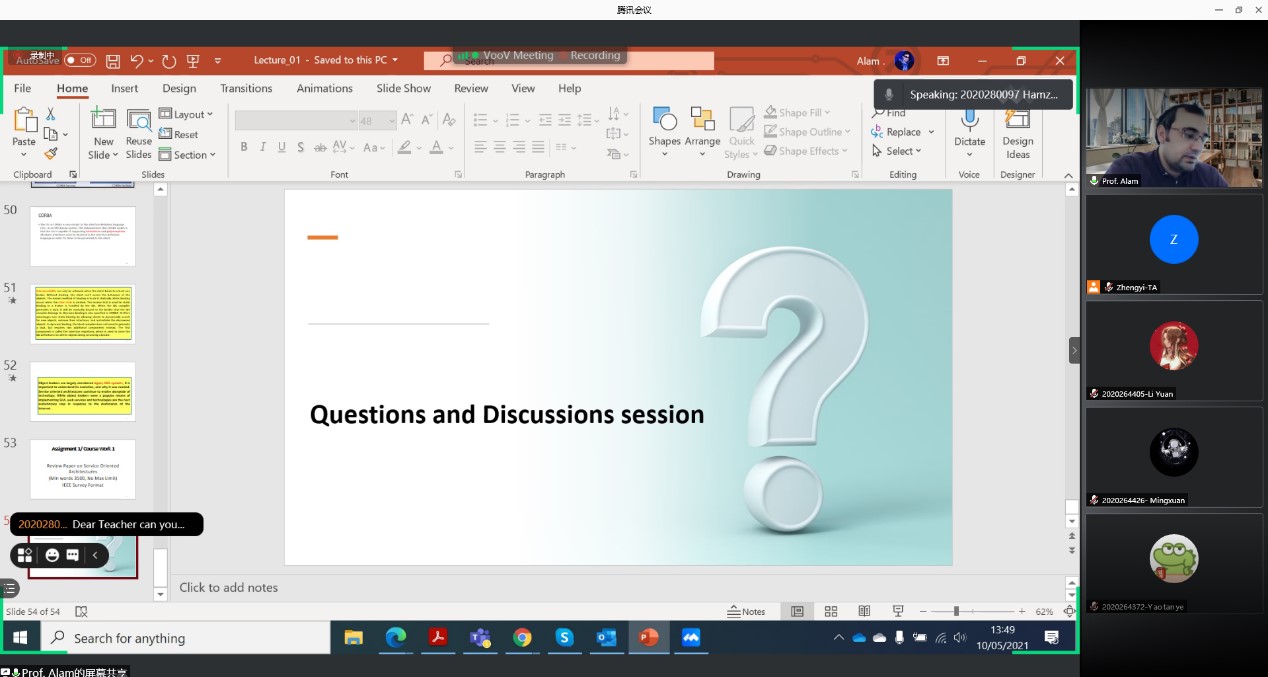Open Microsoft Teams from the taskbar

click(x=480, y=638)
